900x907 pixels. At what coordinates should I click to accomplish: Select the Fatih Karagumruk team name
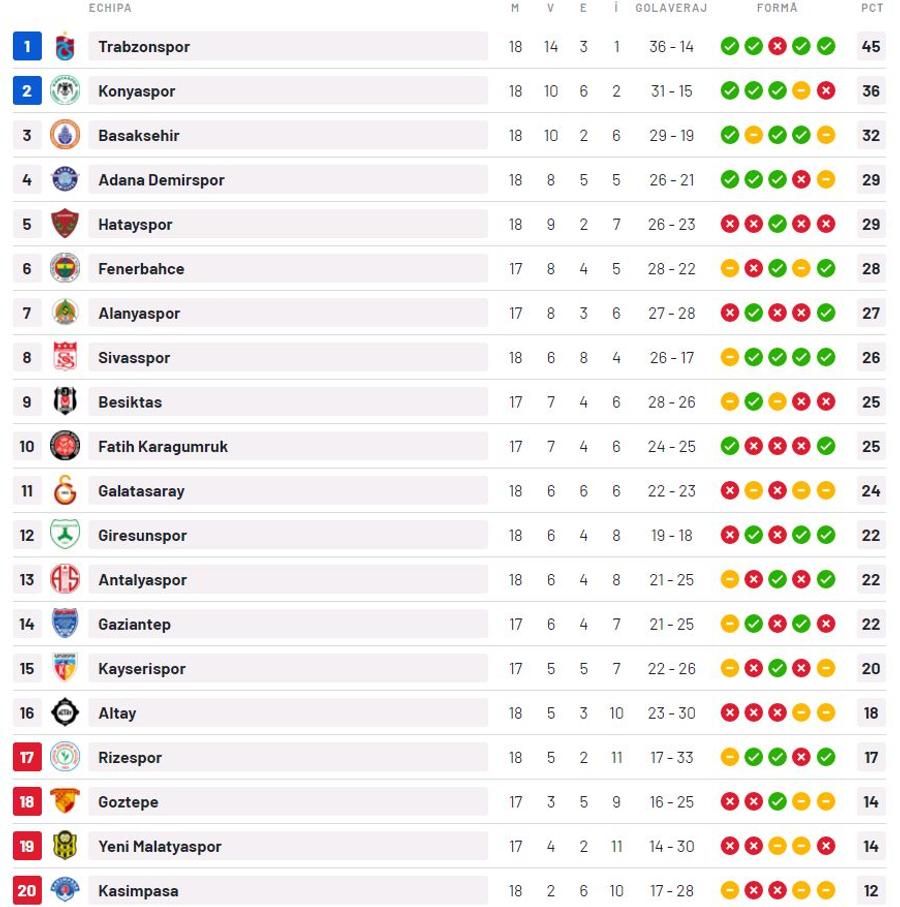[x=163, y=446]
